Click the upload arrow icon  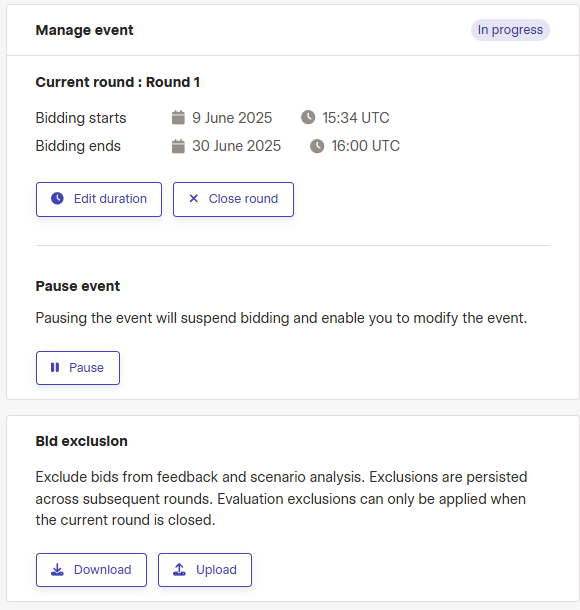click(179, 570)
